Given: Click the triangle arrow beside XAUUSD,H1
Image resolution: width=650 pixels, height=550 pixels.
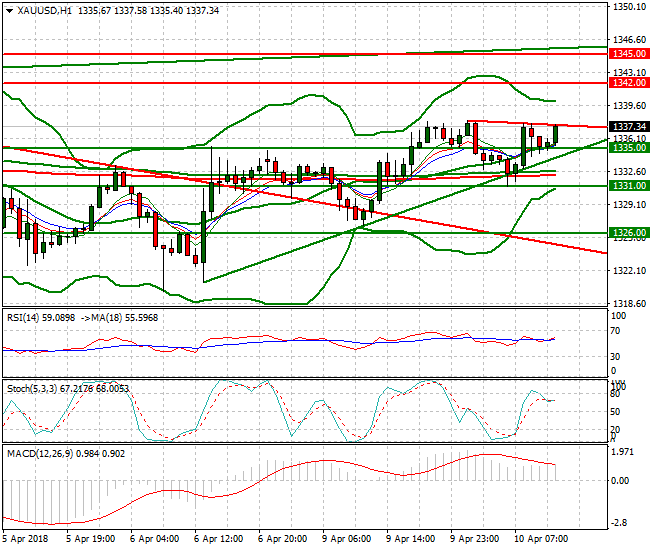Looking at the screenshot, I should tap(7, 10).
